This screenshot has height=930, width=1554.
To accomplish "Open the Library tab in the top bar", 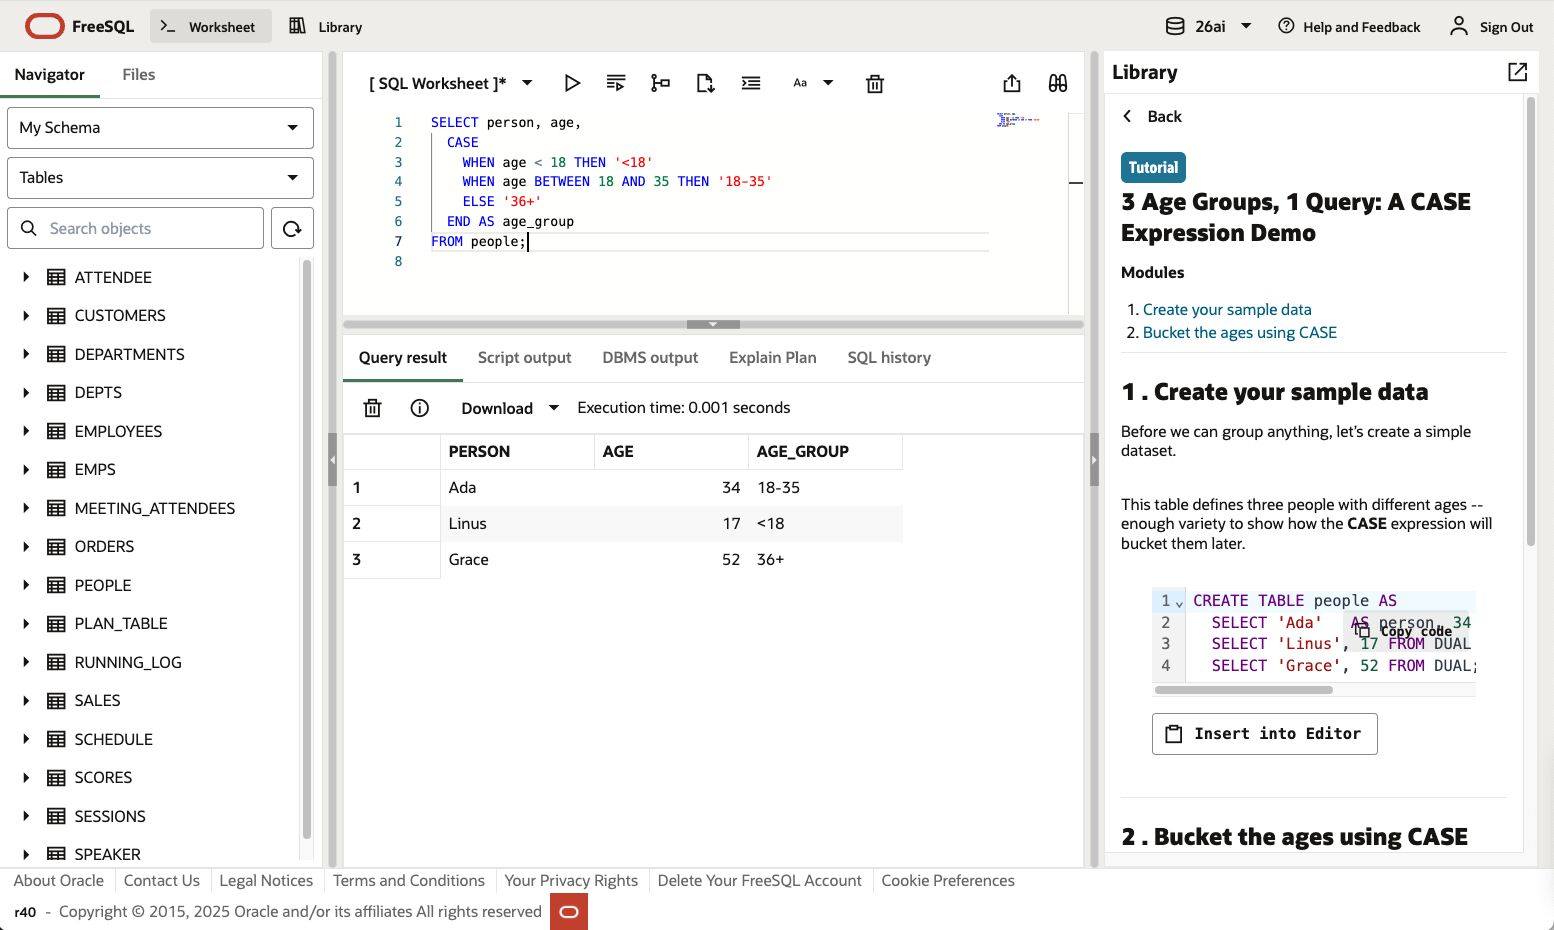I will point(326,27).
